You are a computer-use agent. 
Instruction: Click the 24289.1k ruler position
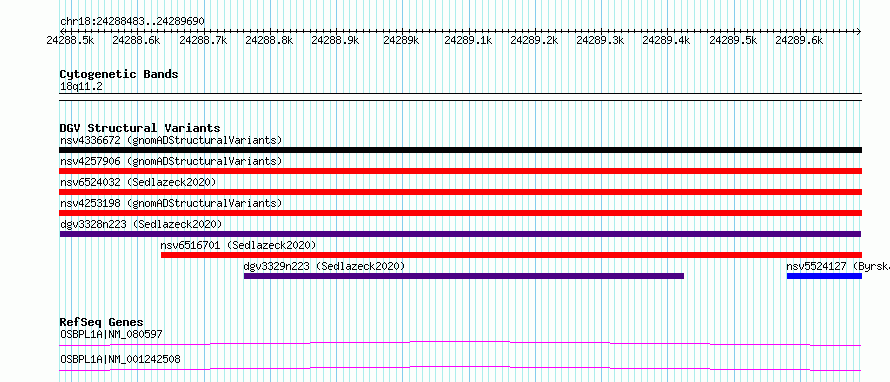468,40
